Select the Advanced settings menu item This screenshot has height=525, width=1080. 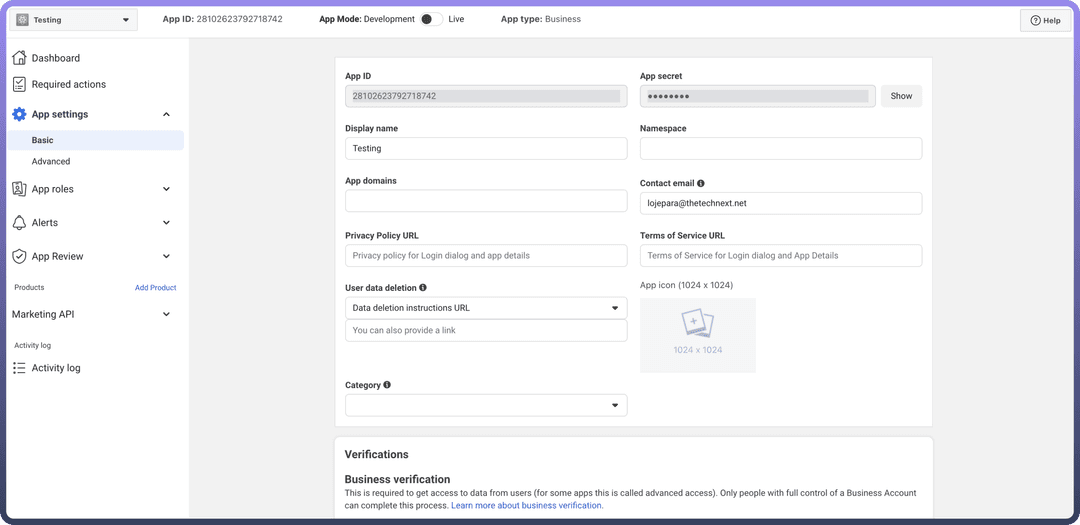click(x=51, y=161)
